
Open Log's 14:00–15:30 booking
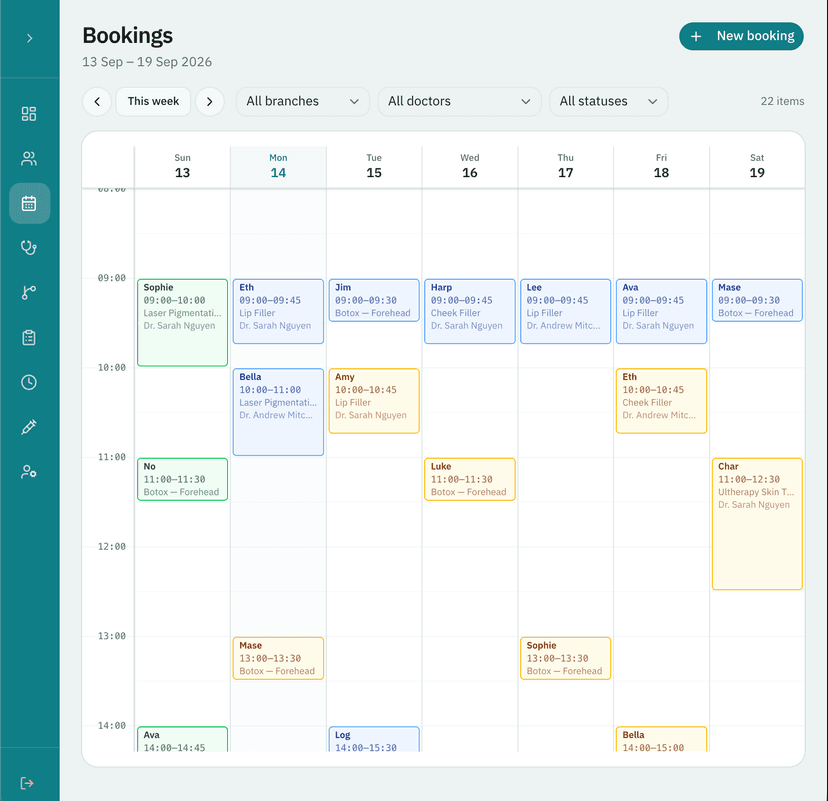[374, 739]
